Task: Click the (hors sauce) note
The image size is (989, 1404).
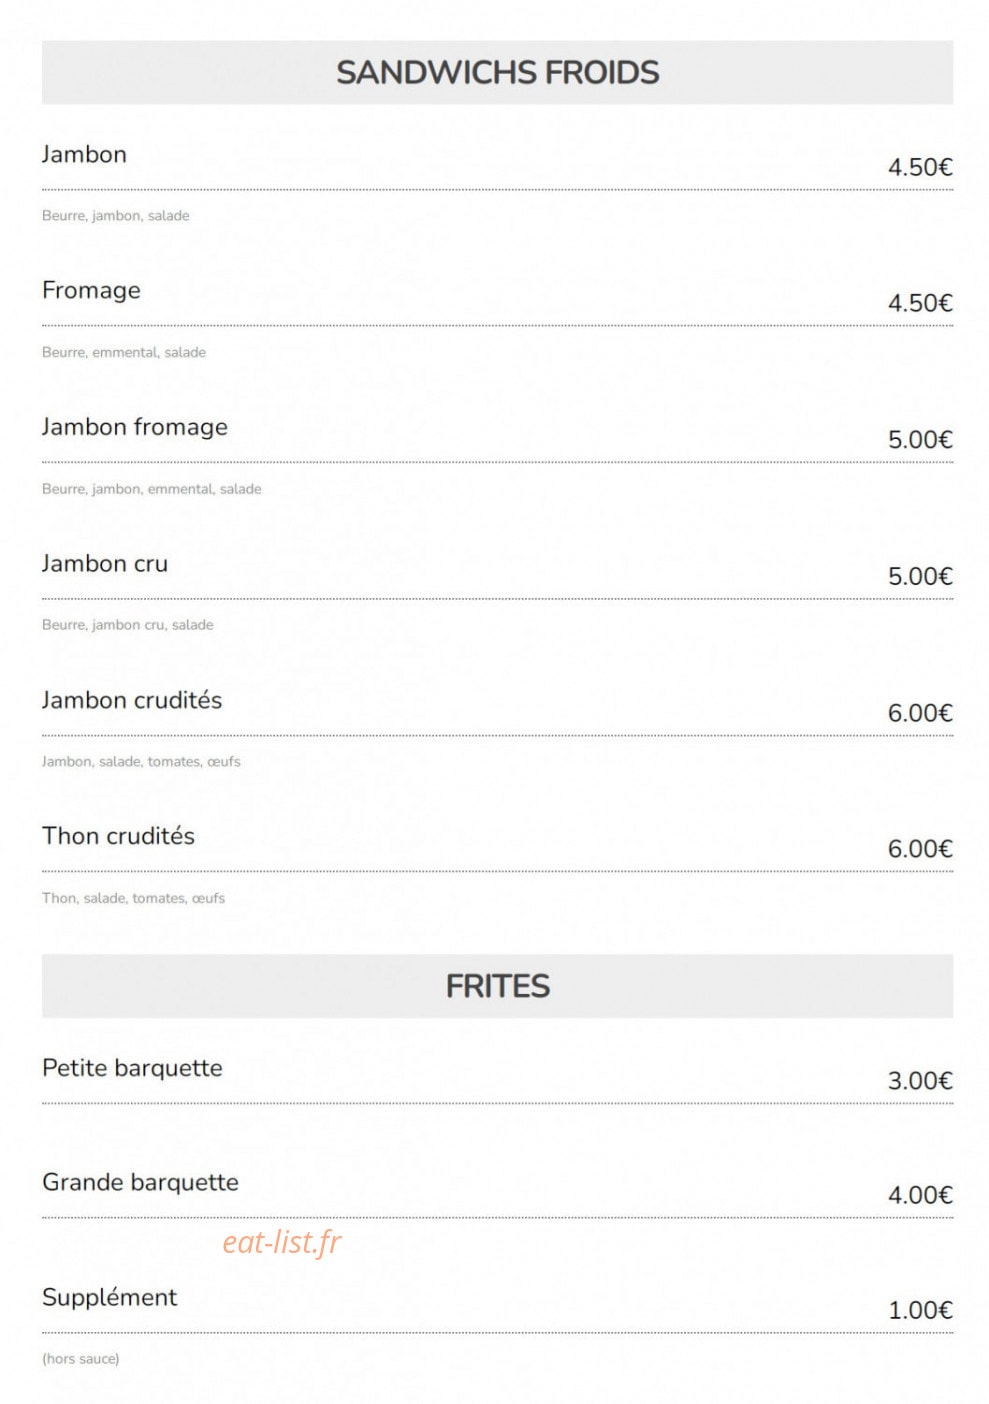Action: pos(80,1359)
